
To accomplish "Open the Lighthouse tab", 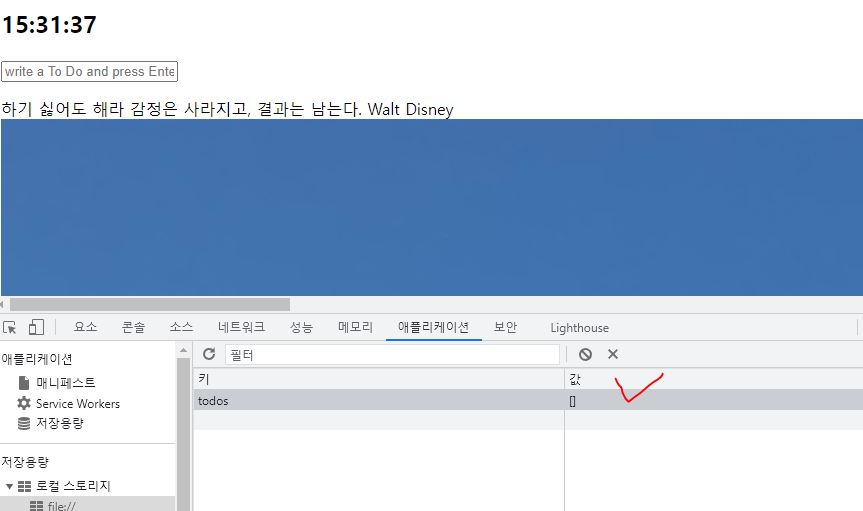I will (x=580, y=328).
